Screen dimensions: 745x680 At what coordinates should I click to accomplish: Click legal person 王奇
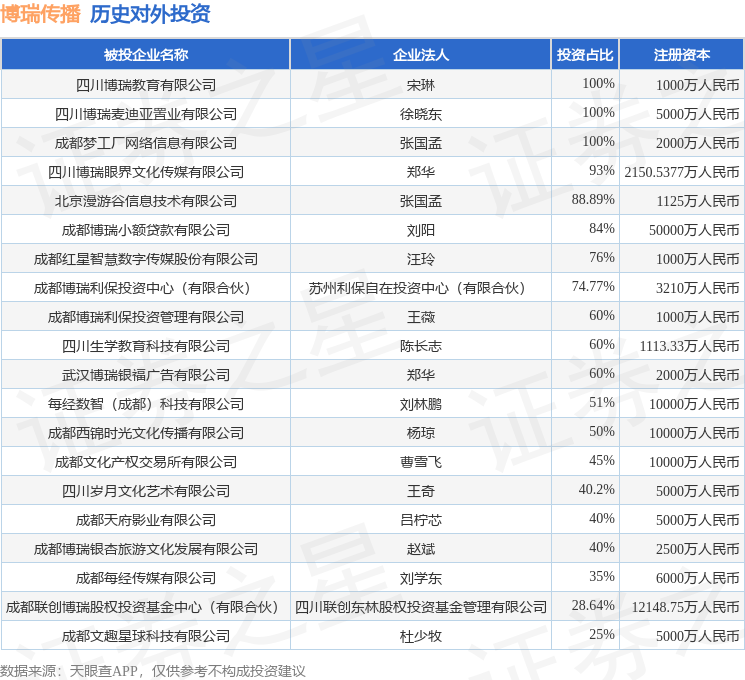tap(420, 491)
